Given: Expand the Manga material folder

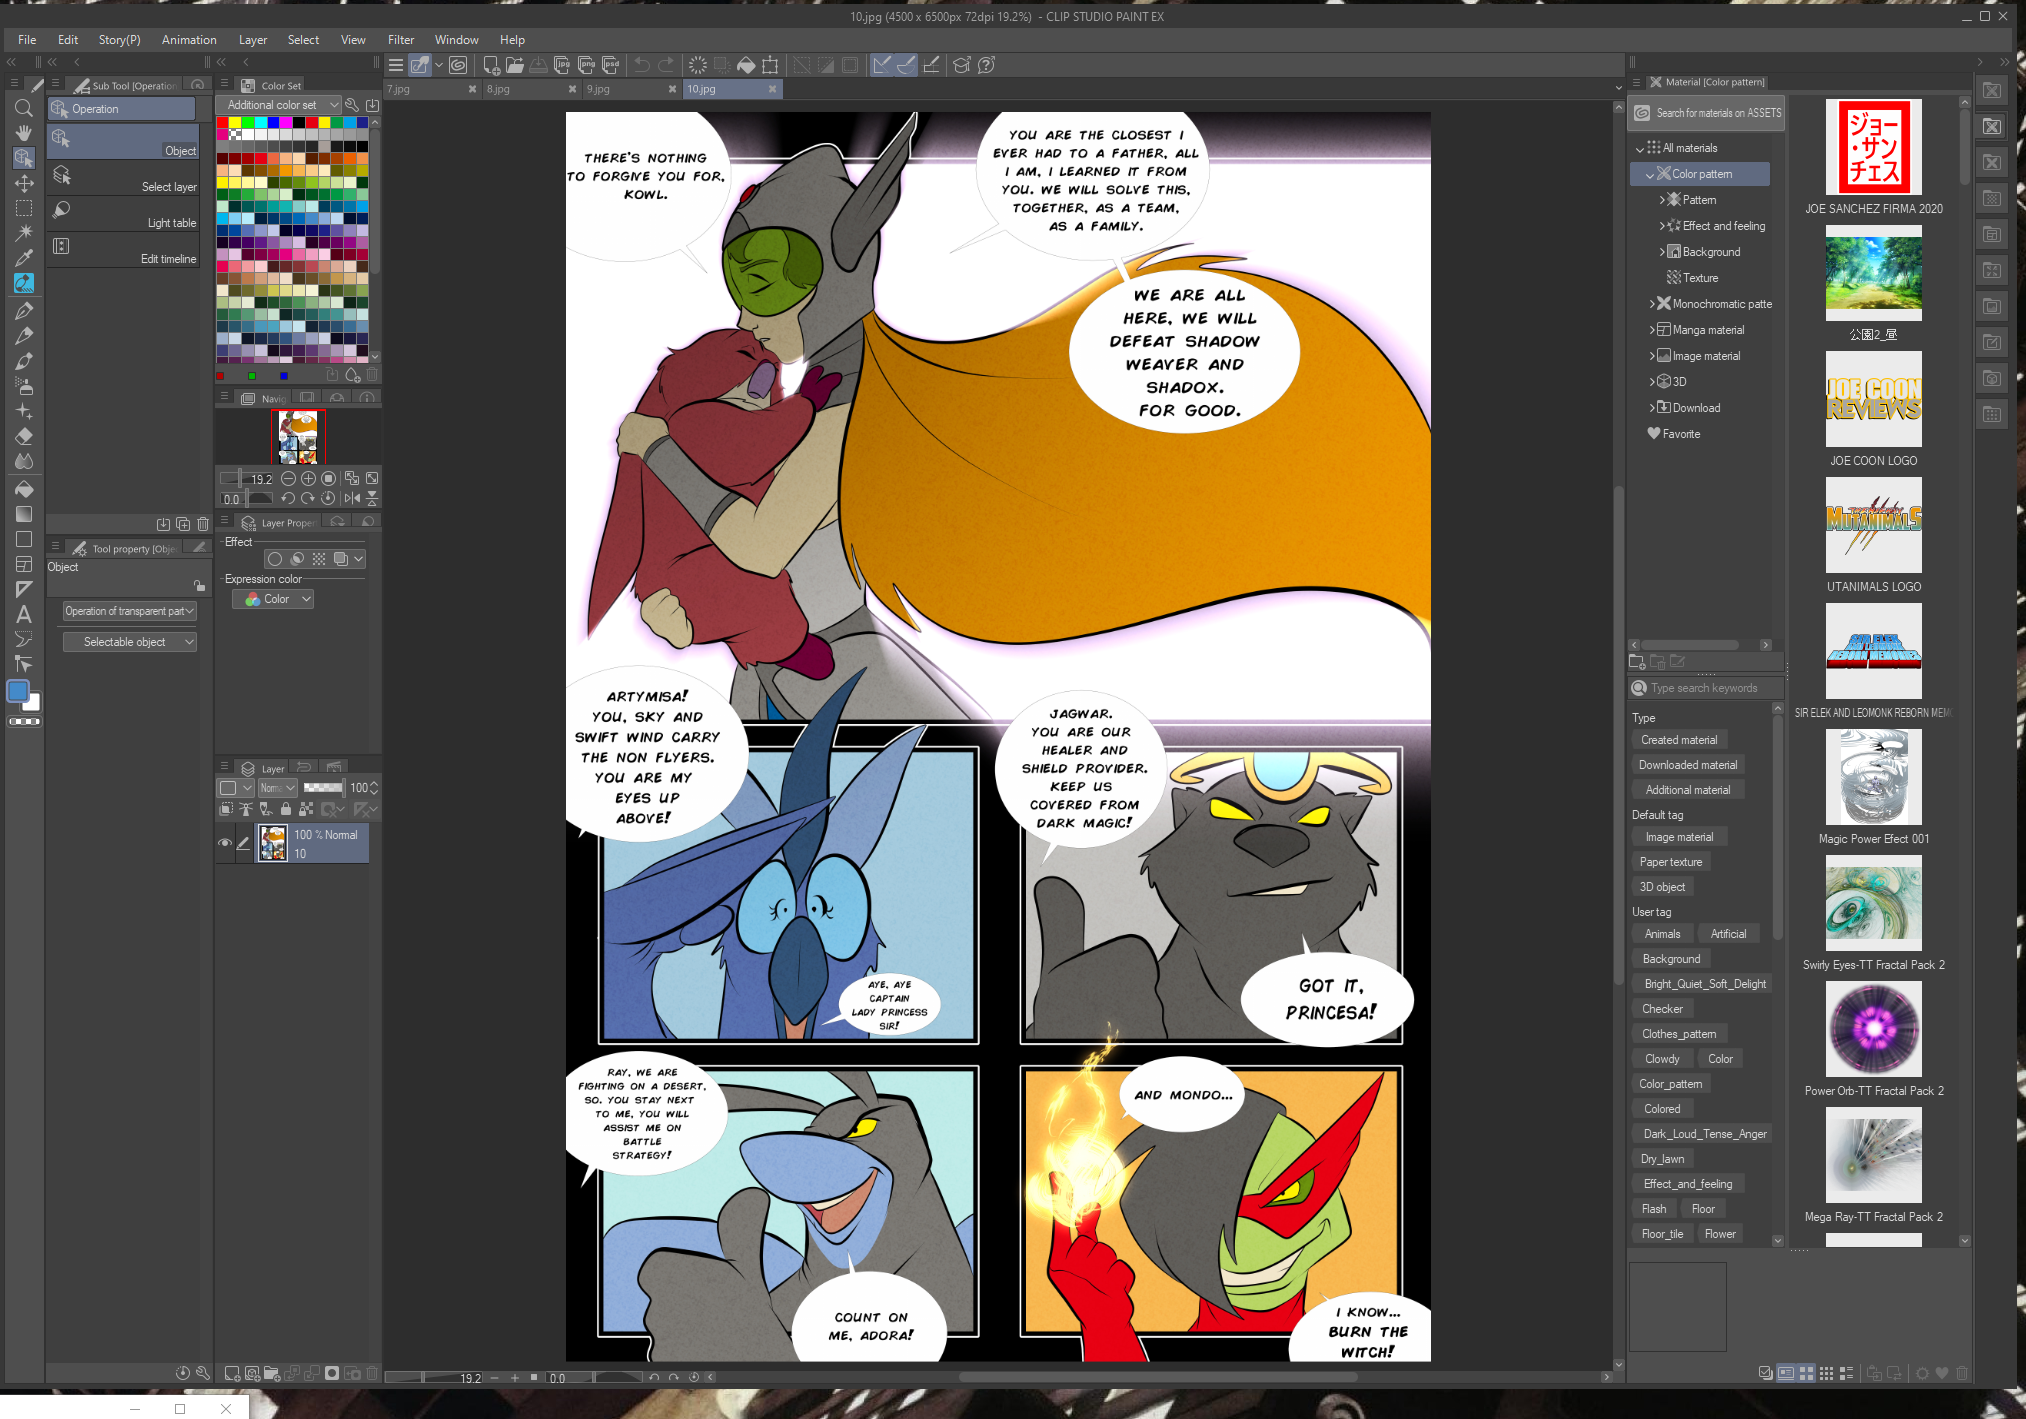Looking at the screenshot, I should click(1652, 330).
